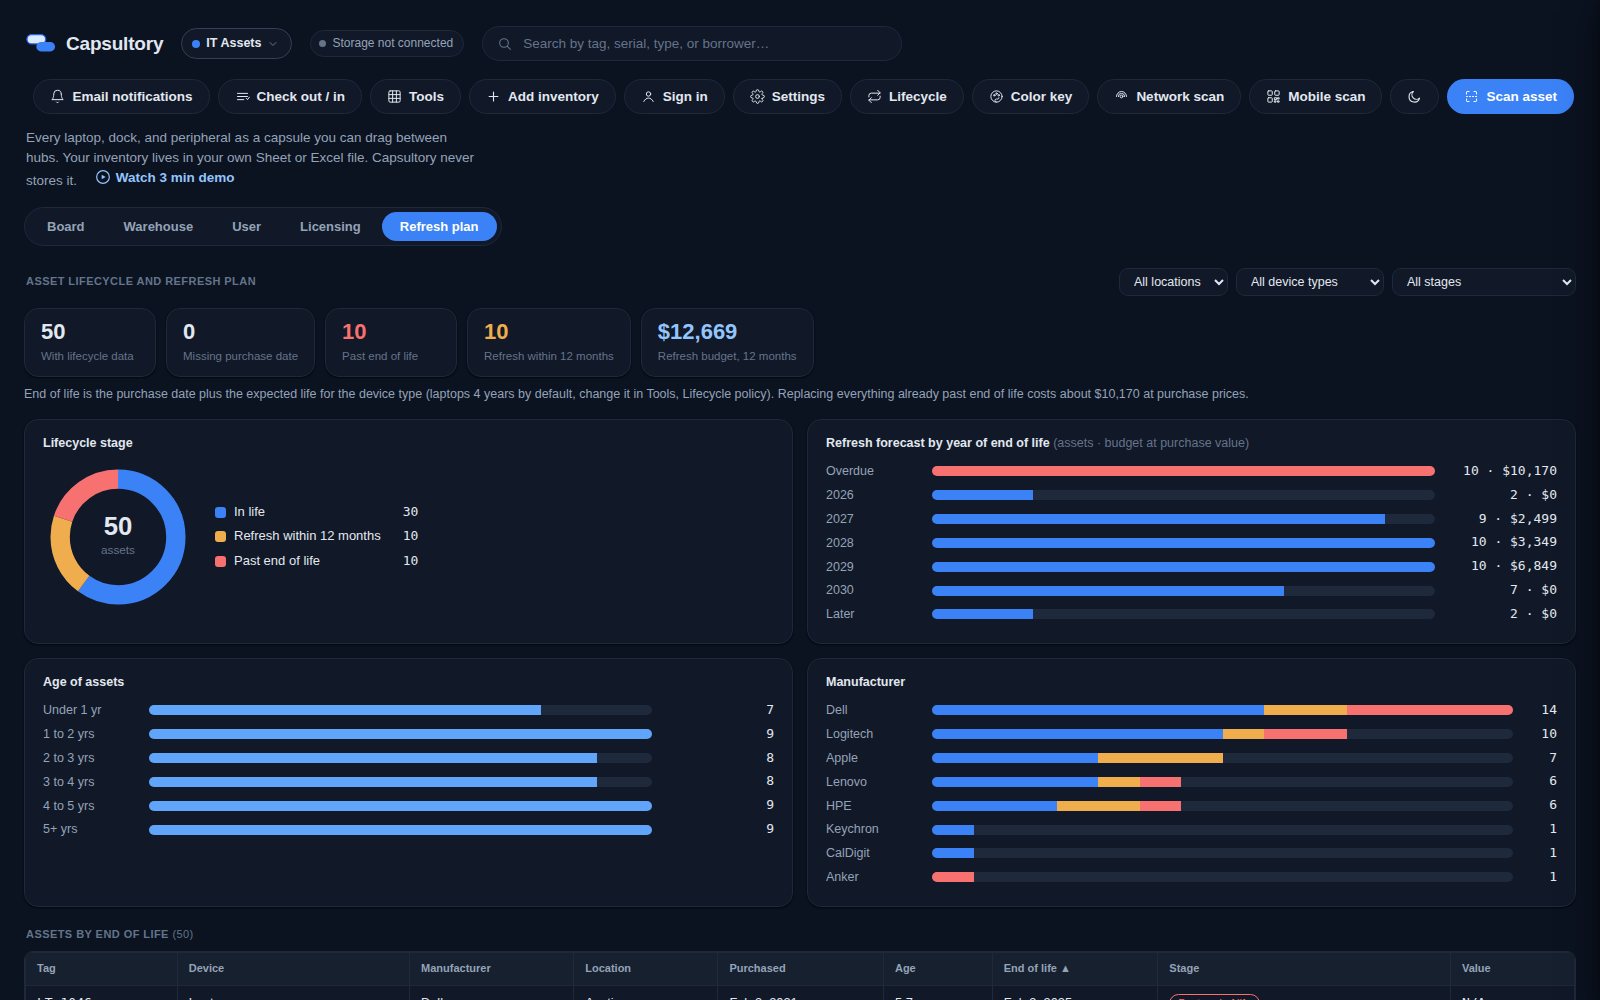Viewport: 1600px width, 1000px height.
Task: Click the grid icon in Tools
Action: pos(394,97)
